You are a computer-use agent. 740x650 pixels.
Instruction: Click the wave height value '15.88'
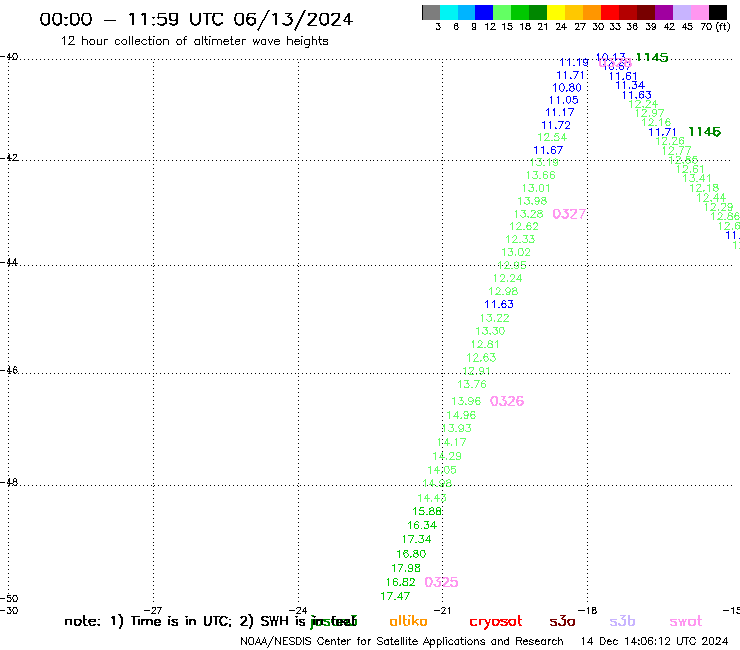(x=427, y=511)
